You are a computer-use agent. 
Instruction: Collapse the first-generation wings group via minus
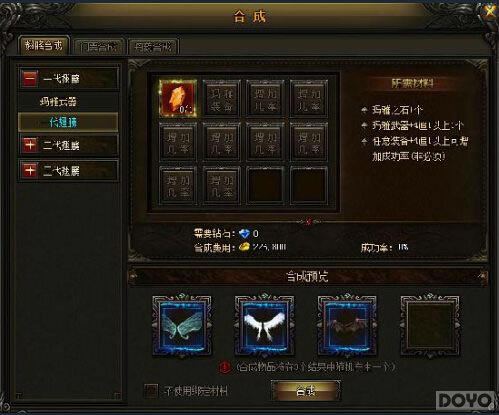click(x=30, y=78)
